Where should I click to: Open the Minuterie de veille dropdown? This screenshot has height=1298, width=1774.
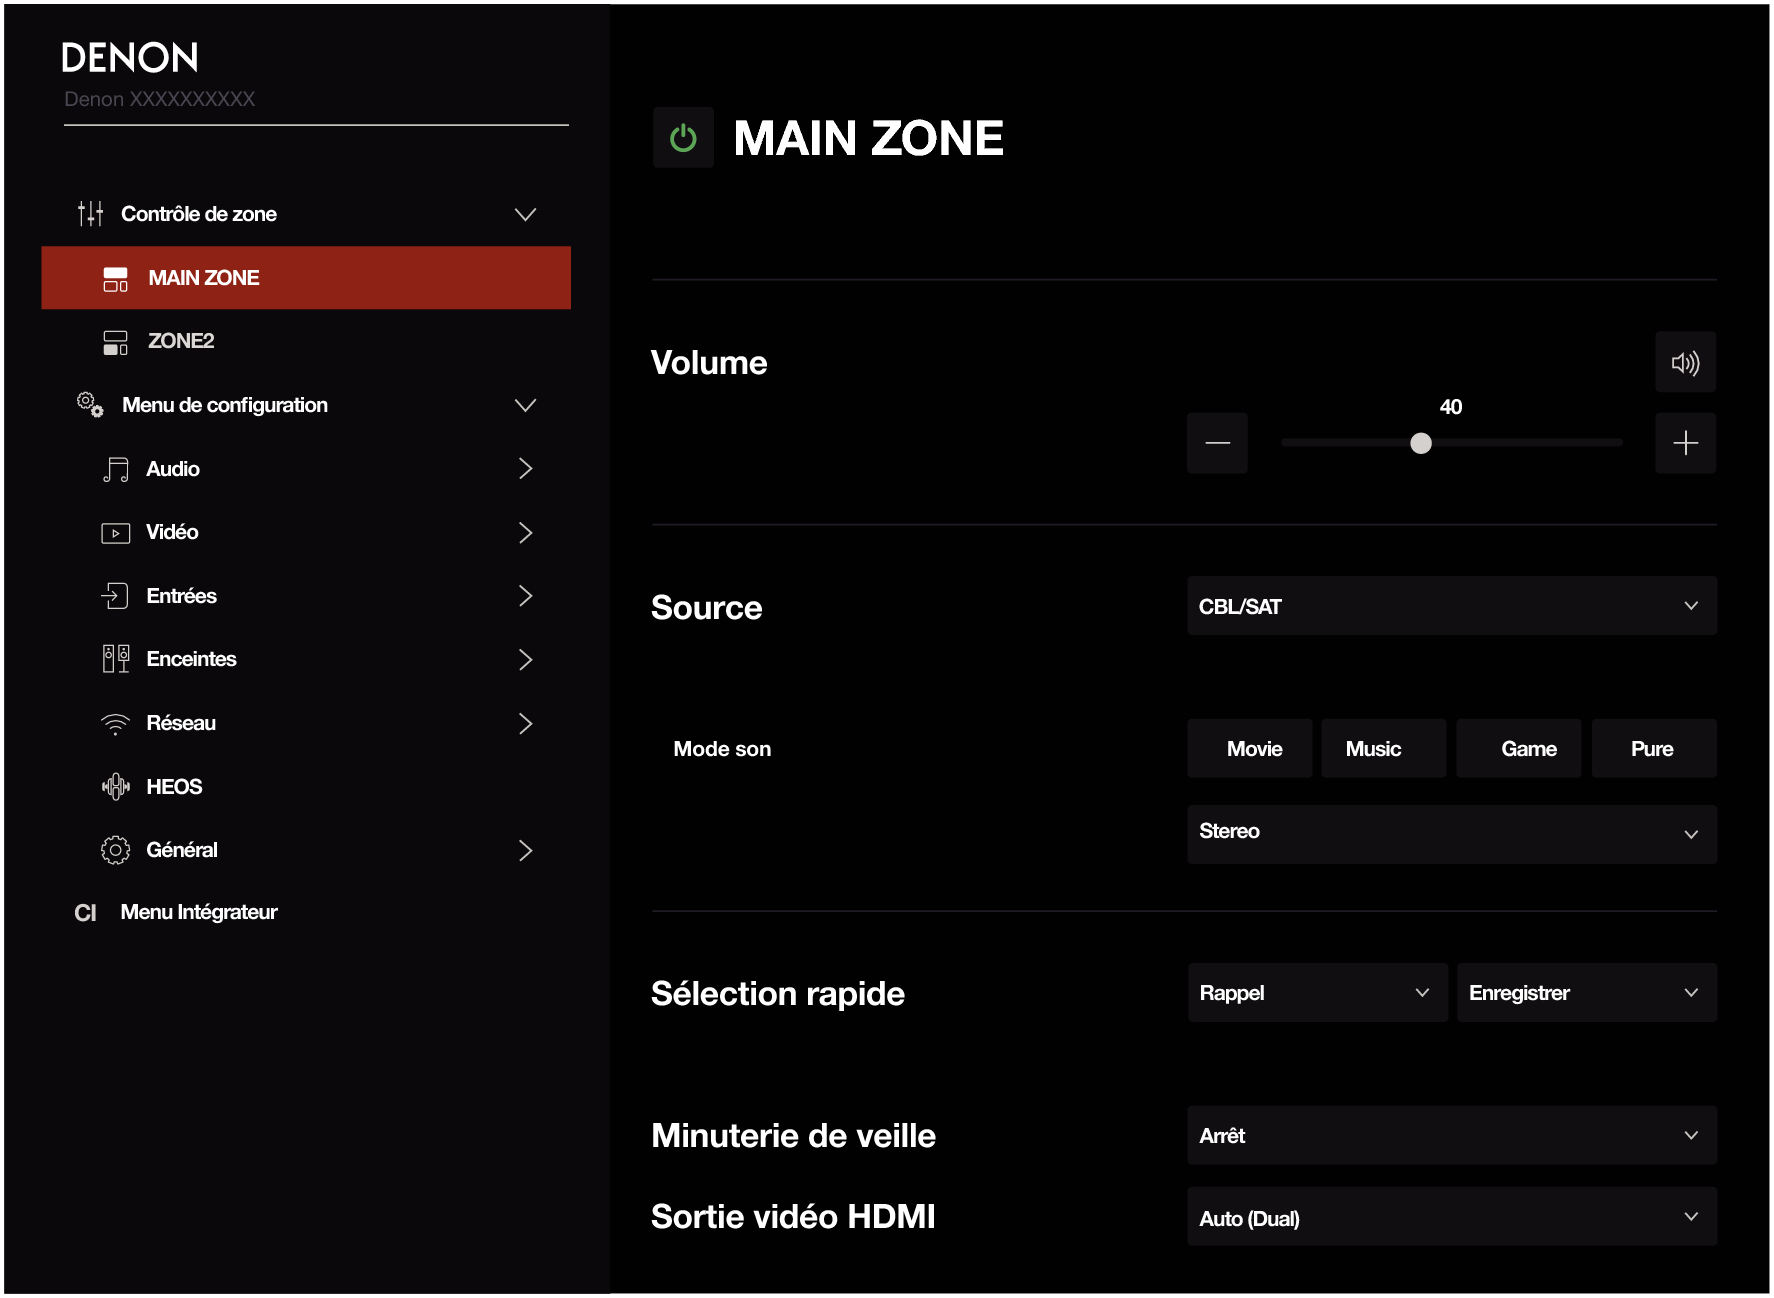[1451, 1136]
